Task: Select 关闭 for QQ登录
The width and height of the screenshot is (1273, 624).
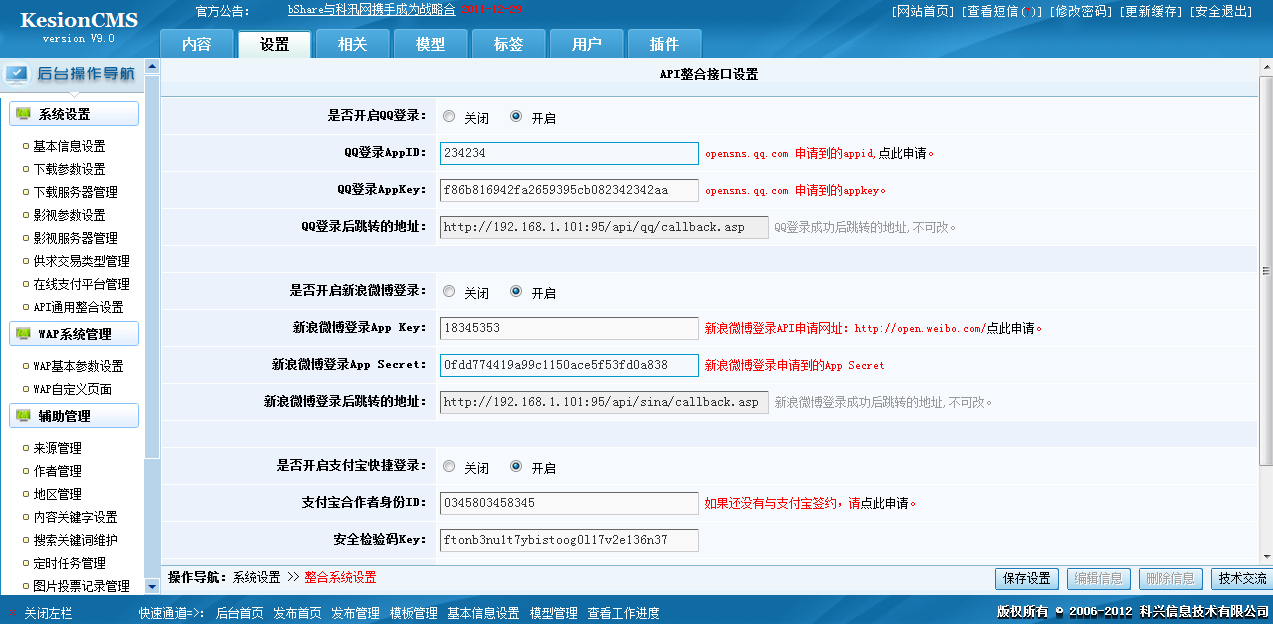Action: 449,116
